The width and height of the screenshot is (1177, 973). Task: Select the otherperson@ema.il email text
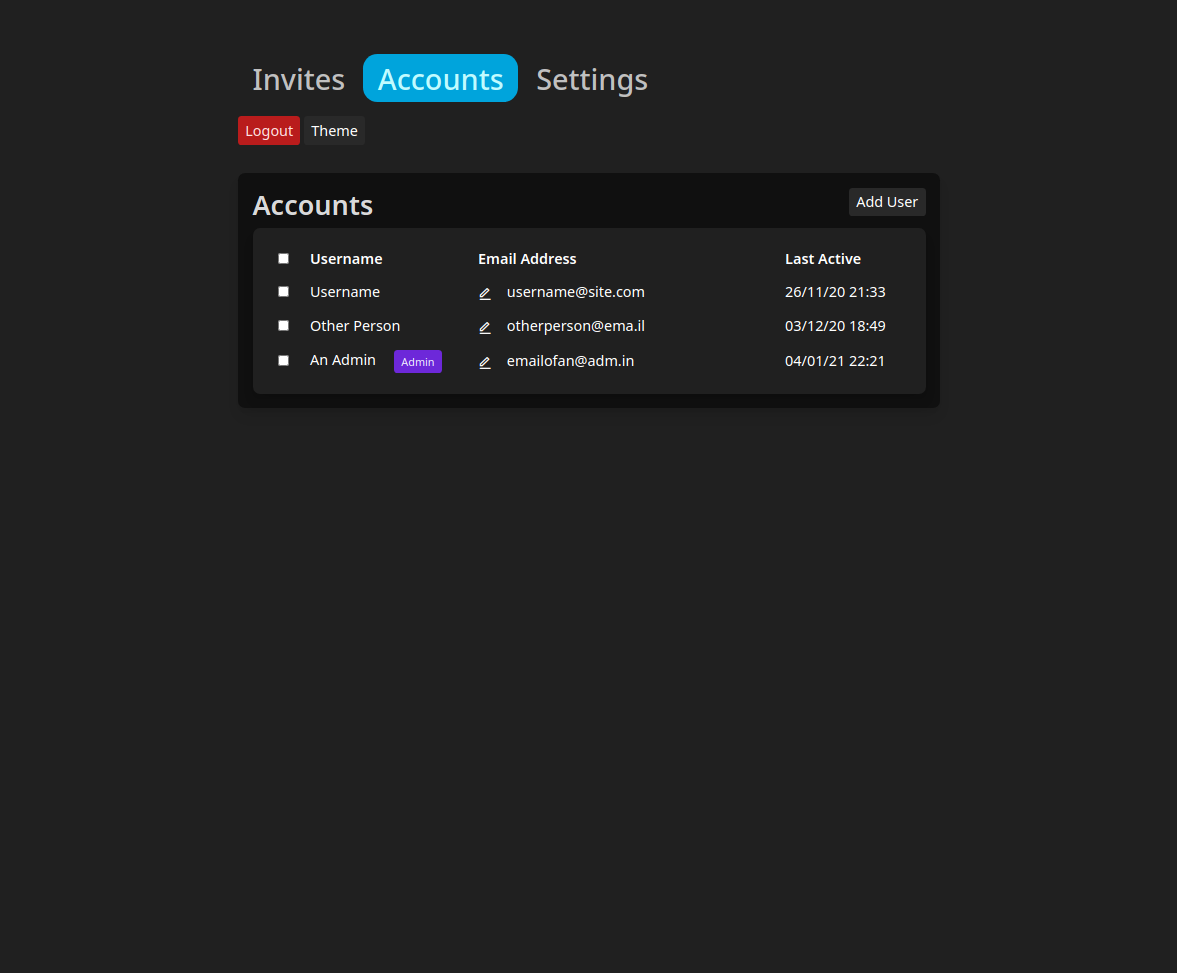pyautogui.click(x=575, y=326)
